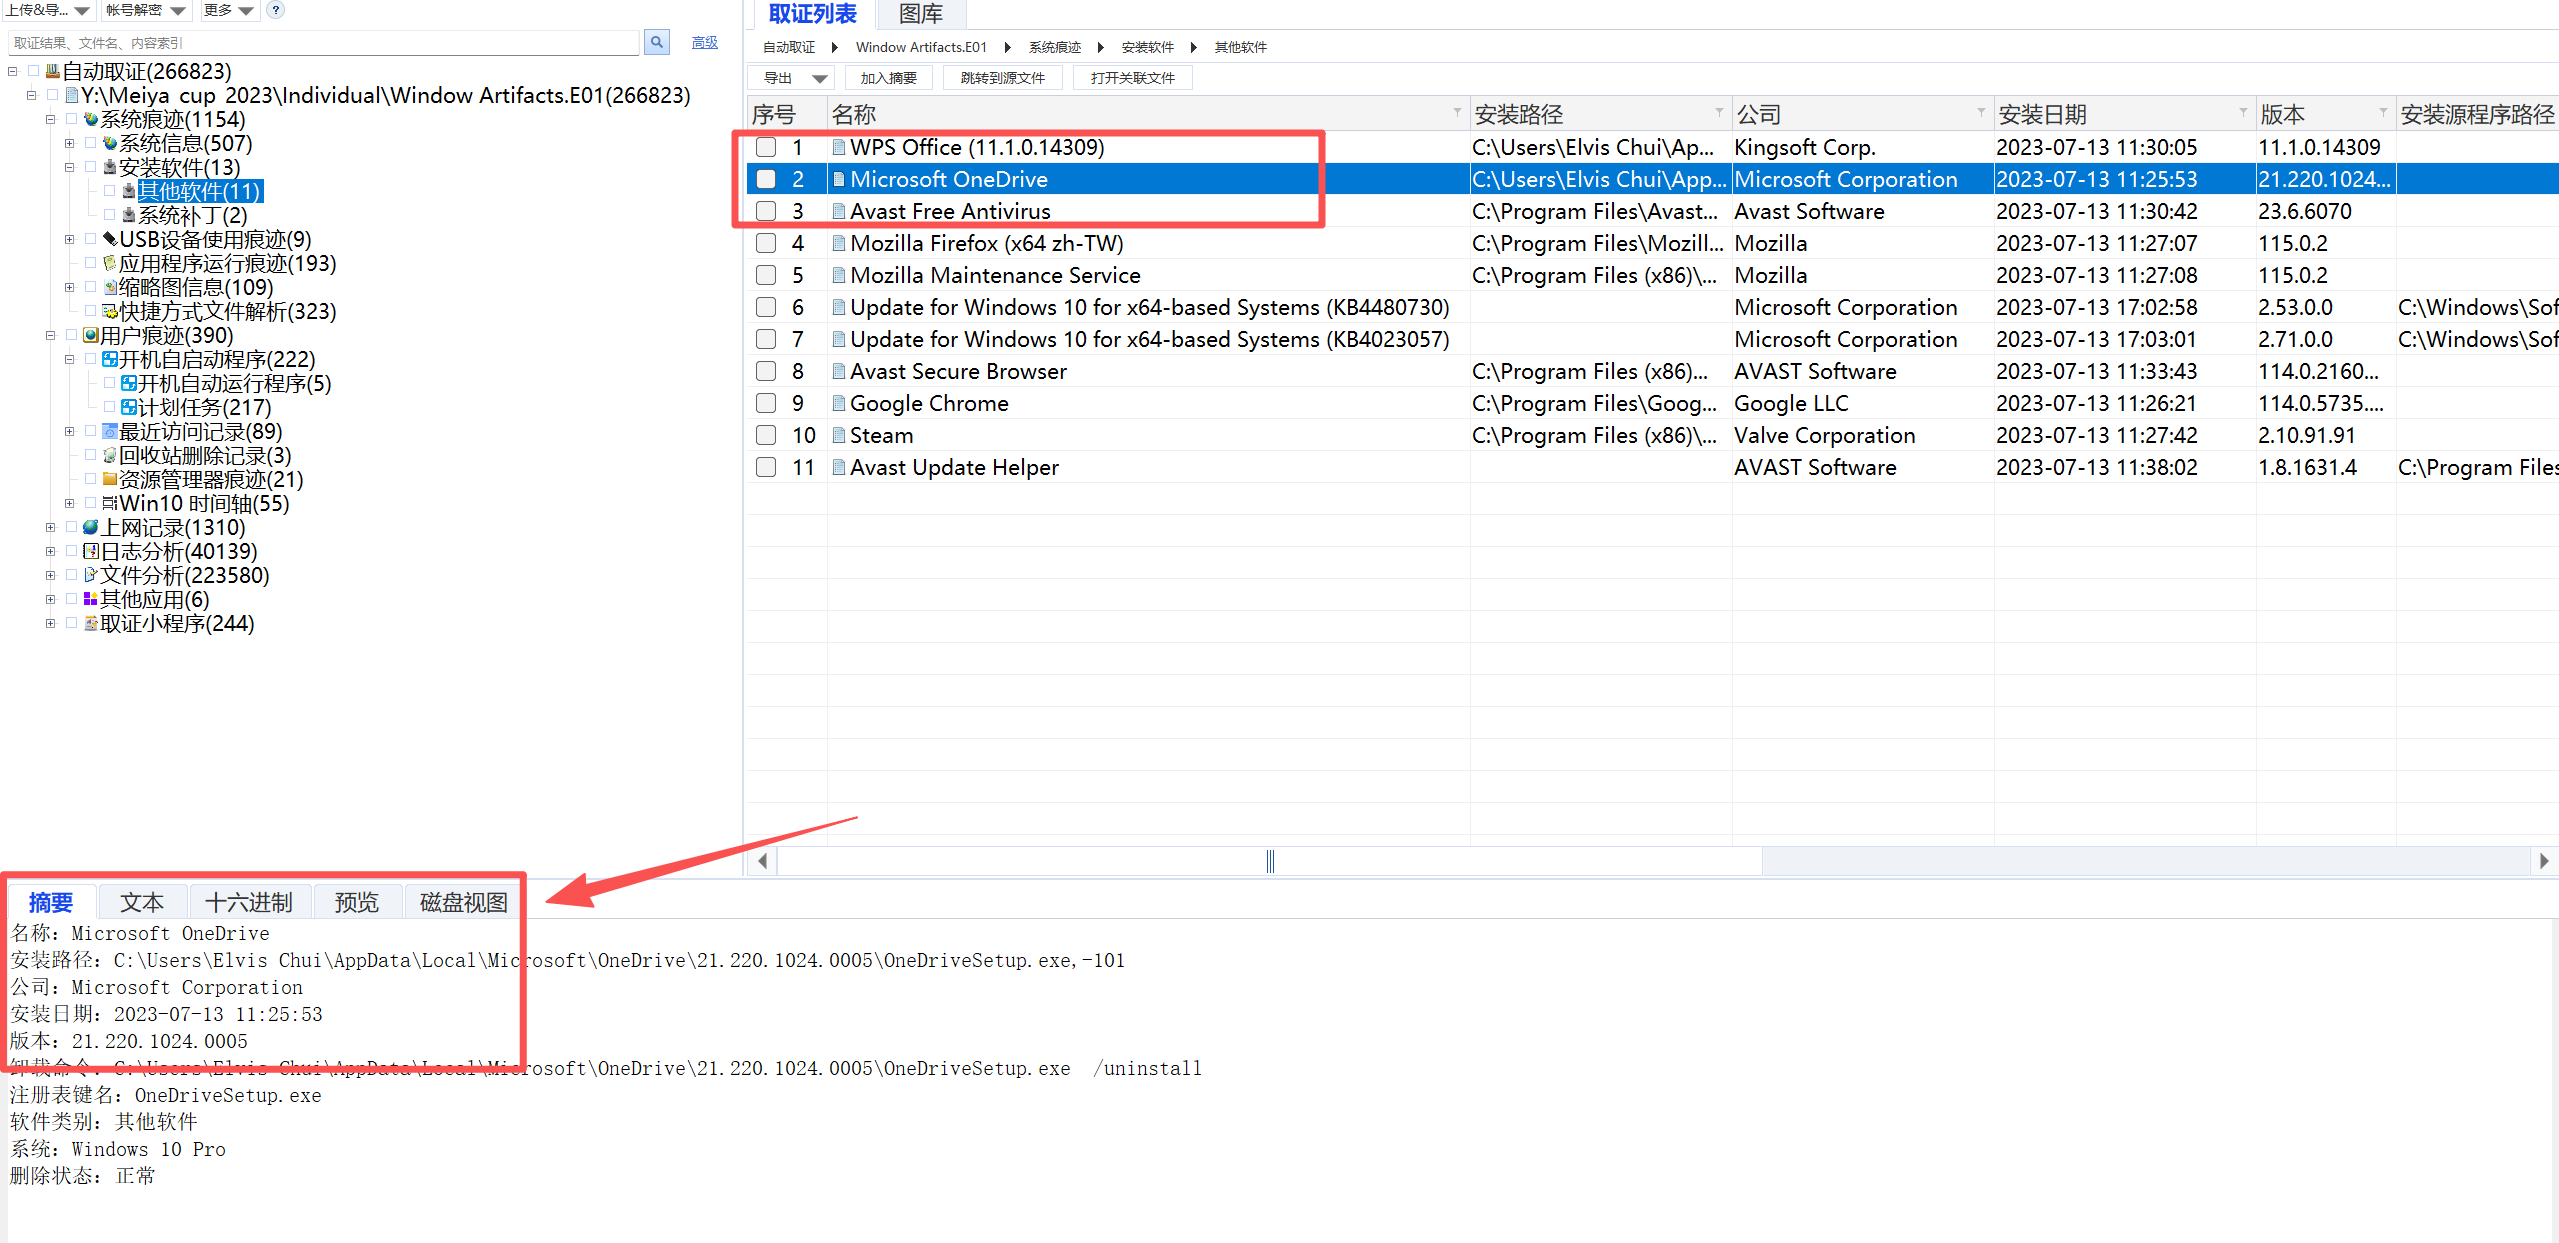Click the 加入摘要 button
The image size is (2559, 1243).
tap(888, 78)
